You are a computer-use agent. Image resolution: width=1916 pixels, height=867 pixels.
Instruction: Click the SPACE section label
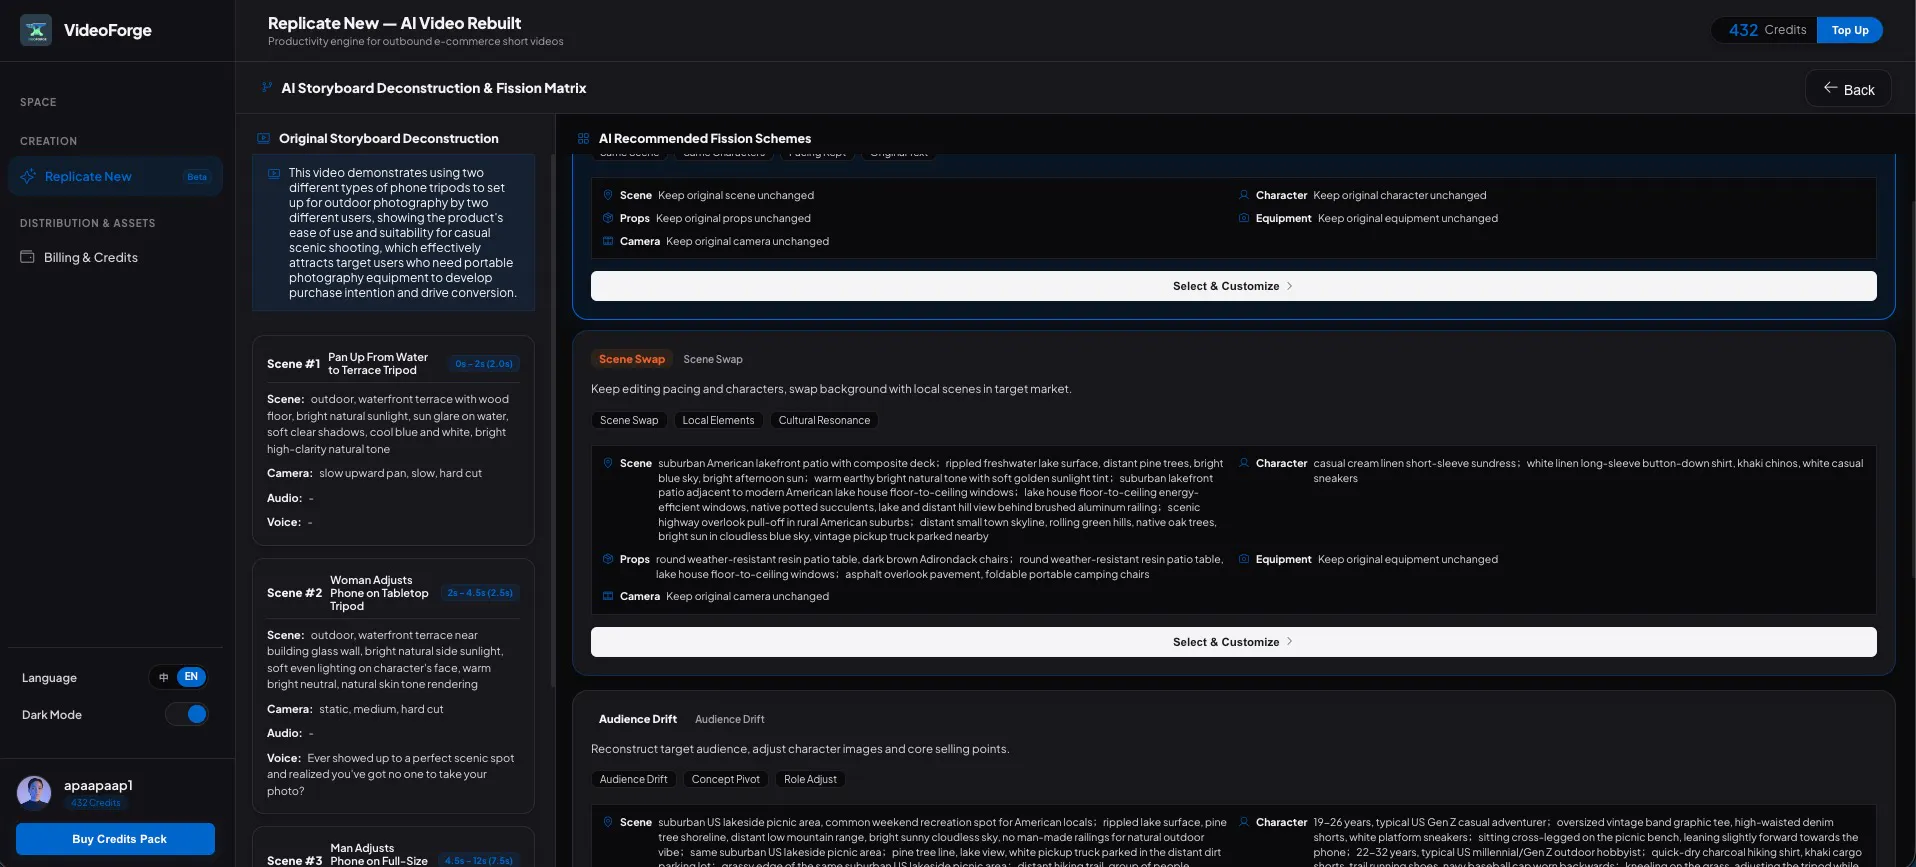(38, 102)
